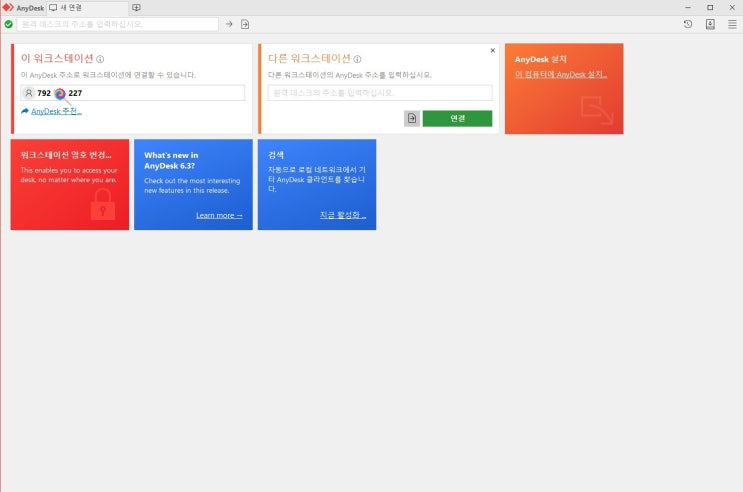Open the 이 컴퓨터에 AnyDesk 설치 link

pyautogui.click(x=561, y=74)
